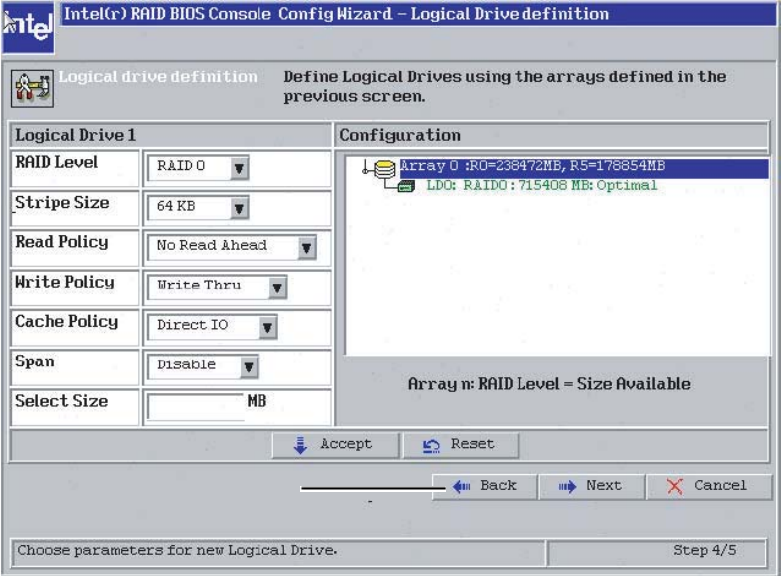Click the LD0 logical drive icon
Viewport: 781px width, 576px height.
tap(406, 187)
